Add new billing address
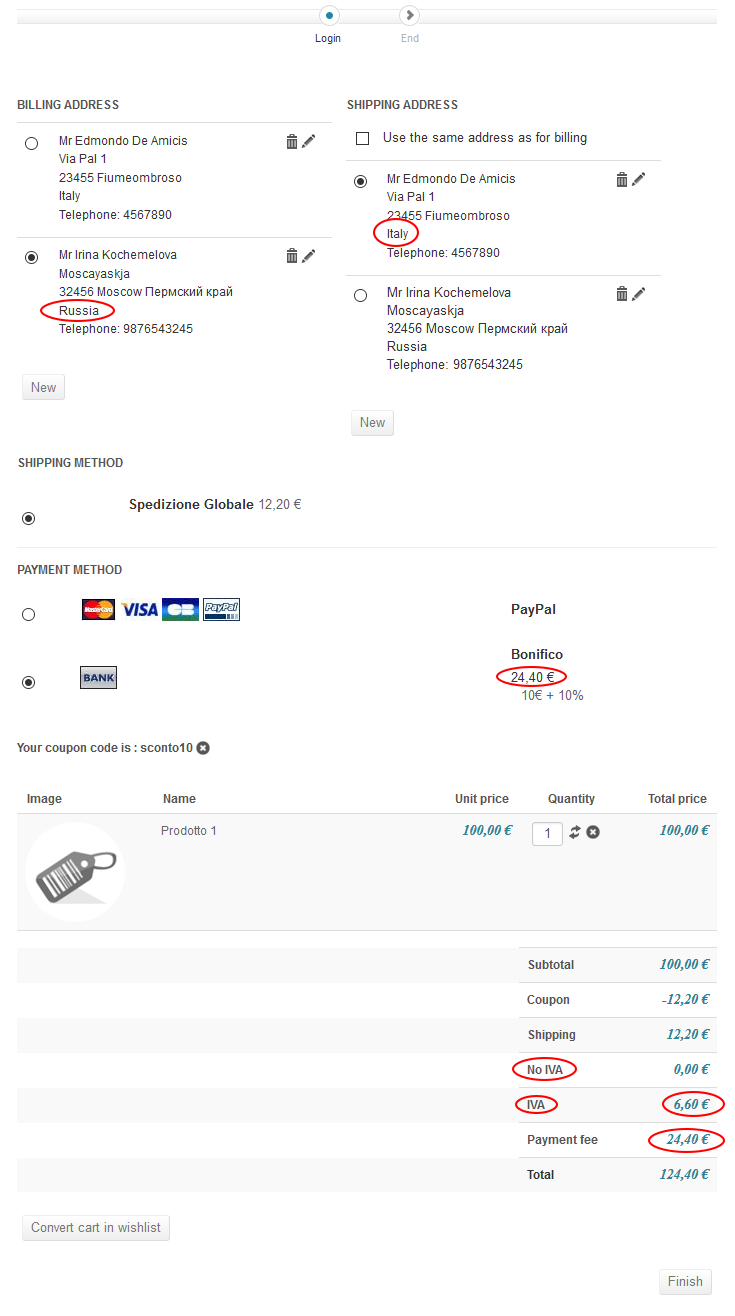Viewport: 735px width, 1316px height. pos(43,387)
